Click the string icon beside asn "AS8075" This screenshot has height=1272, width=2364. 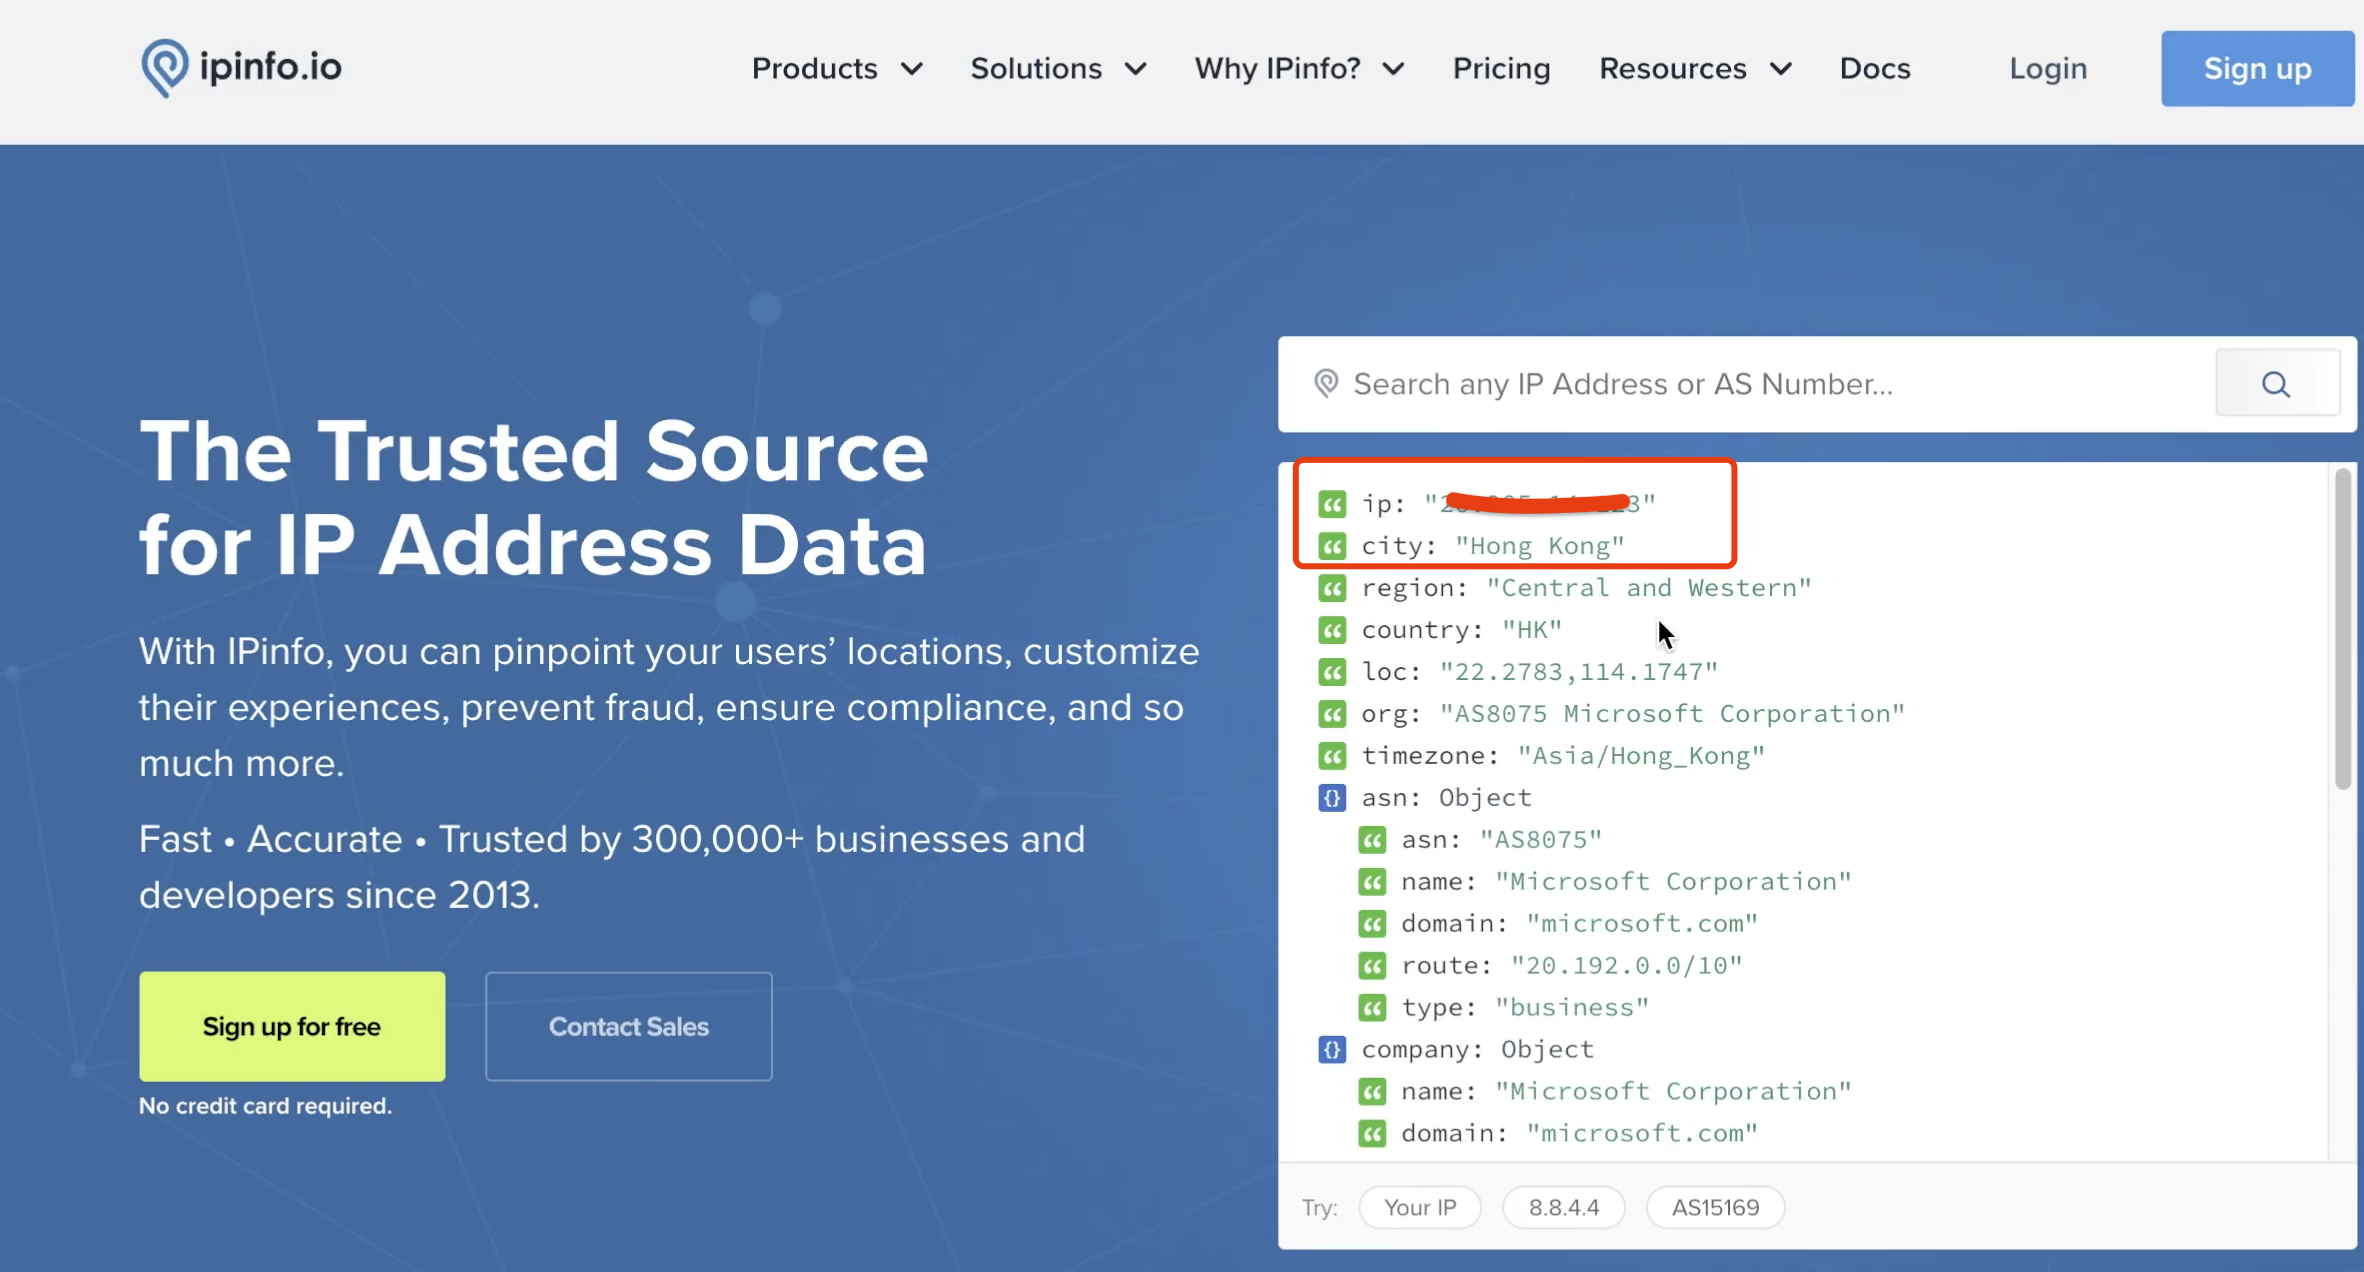pos(1372,840)
